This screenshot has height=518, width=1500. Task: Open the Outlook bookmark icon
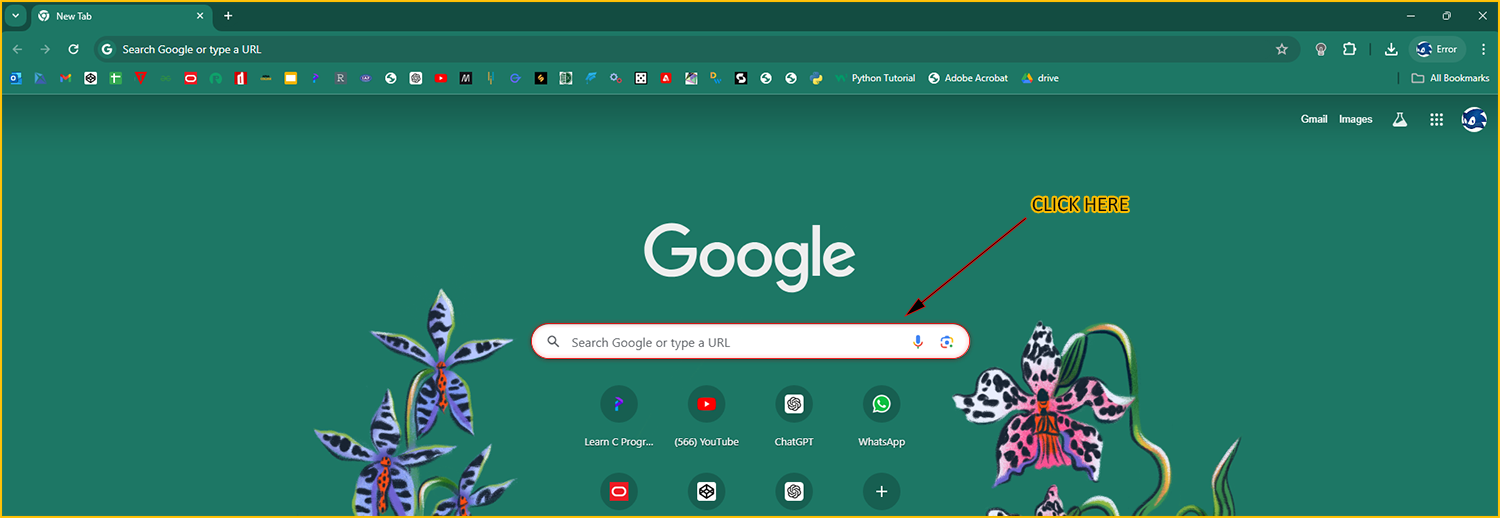(x=15, y=78)
